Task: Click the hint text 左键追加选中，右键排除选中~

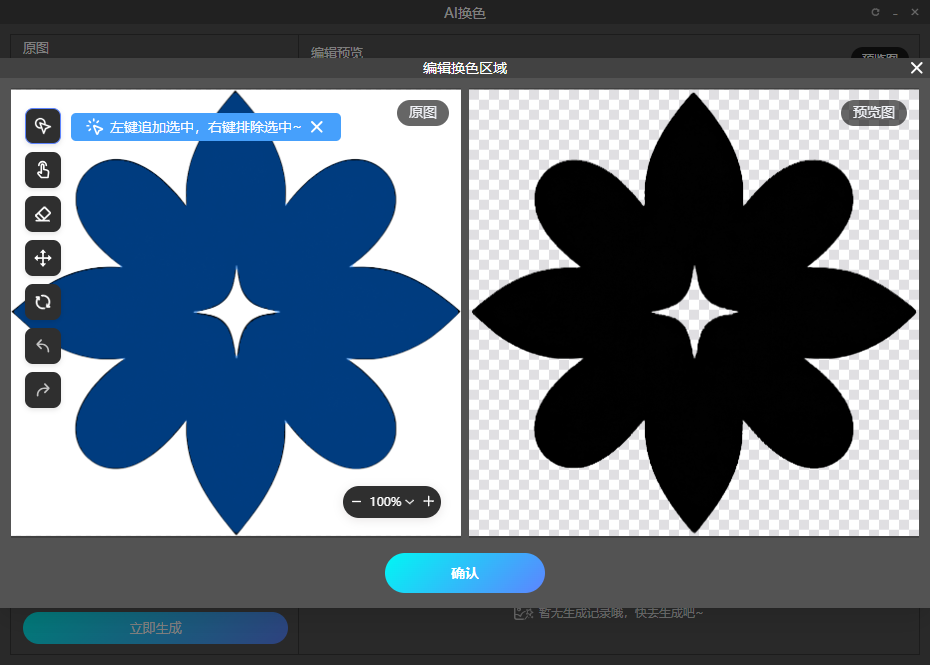Action: [x=205, y=127]
